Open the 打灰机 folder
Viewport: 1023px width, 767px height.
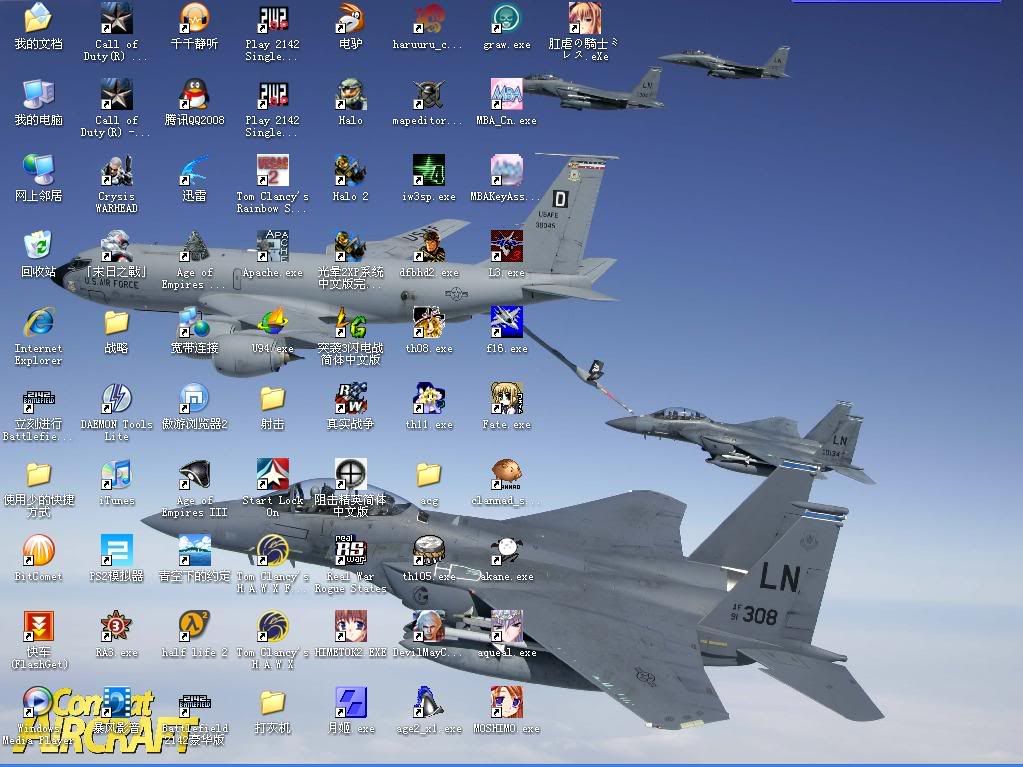point(273,702)
